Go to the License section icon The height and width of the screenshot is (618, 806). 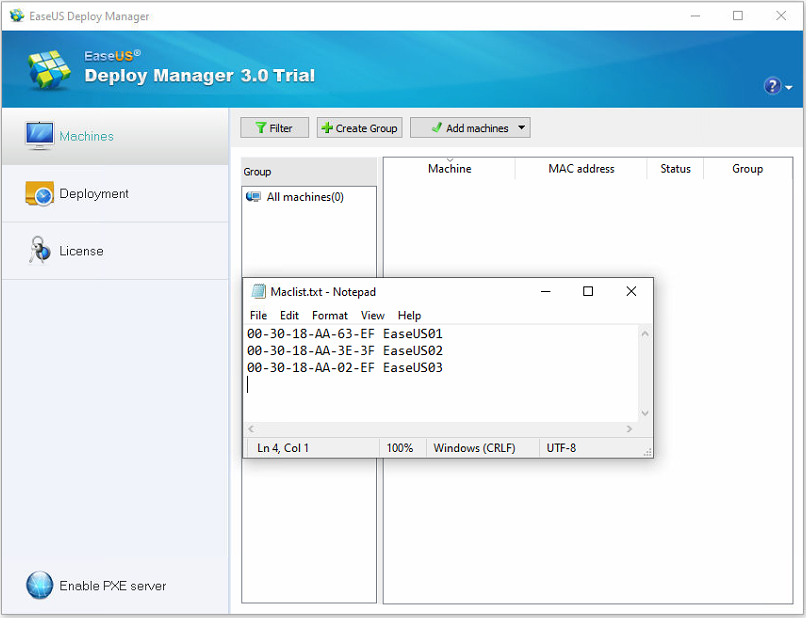40,251
